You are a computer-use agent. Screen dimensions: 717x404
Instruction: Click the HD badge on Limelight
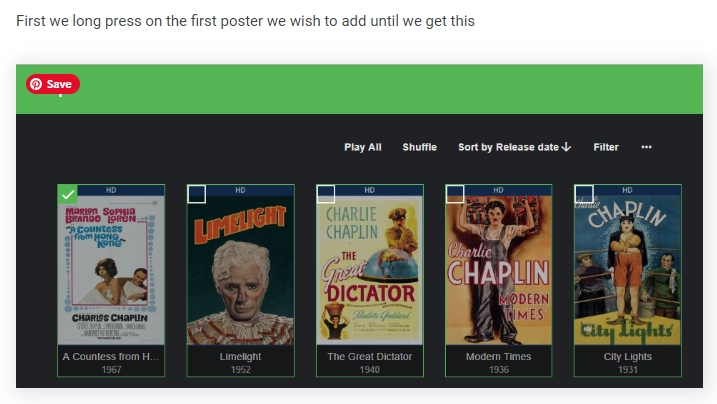click(241, 190)
